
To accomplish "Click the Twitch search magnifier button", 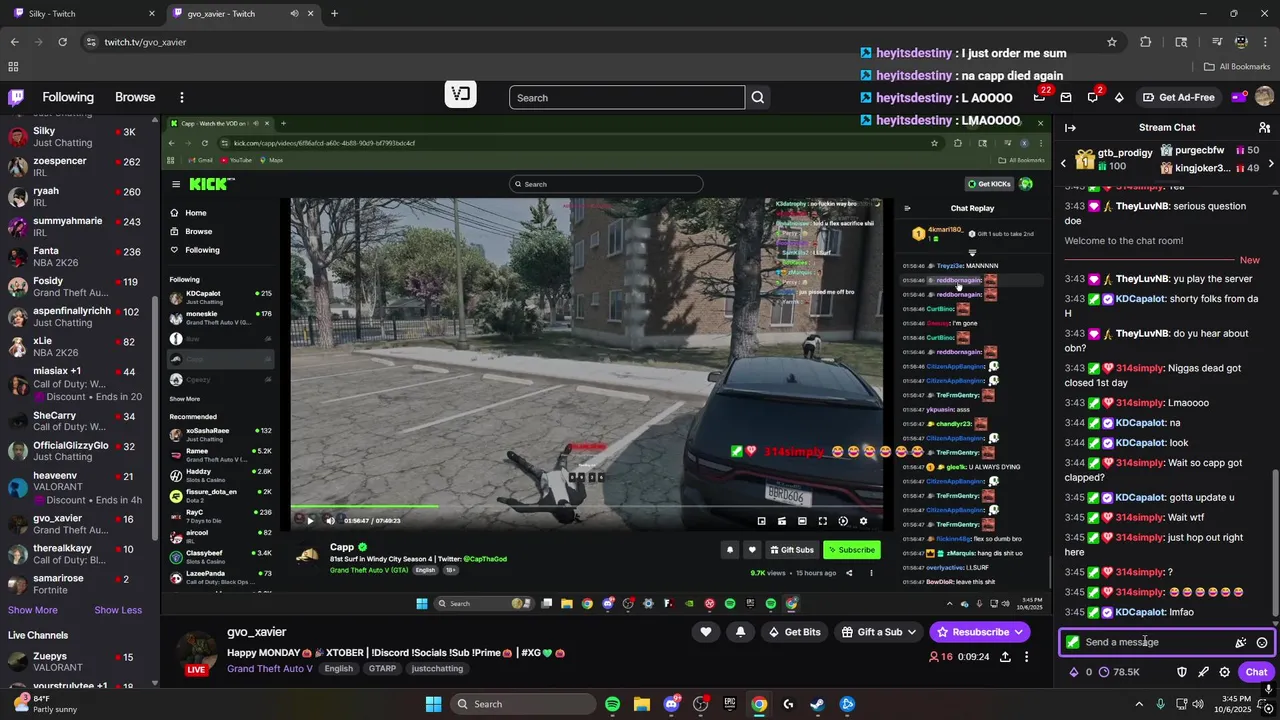I will (758, 98).
